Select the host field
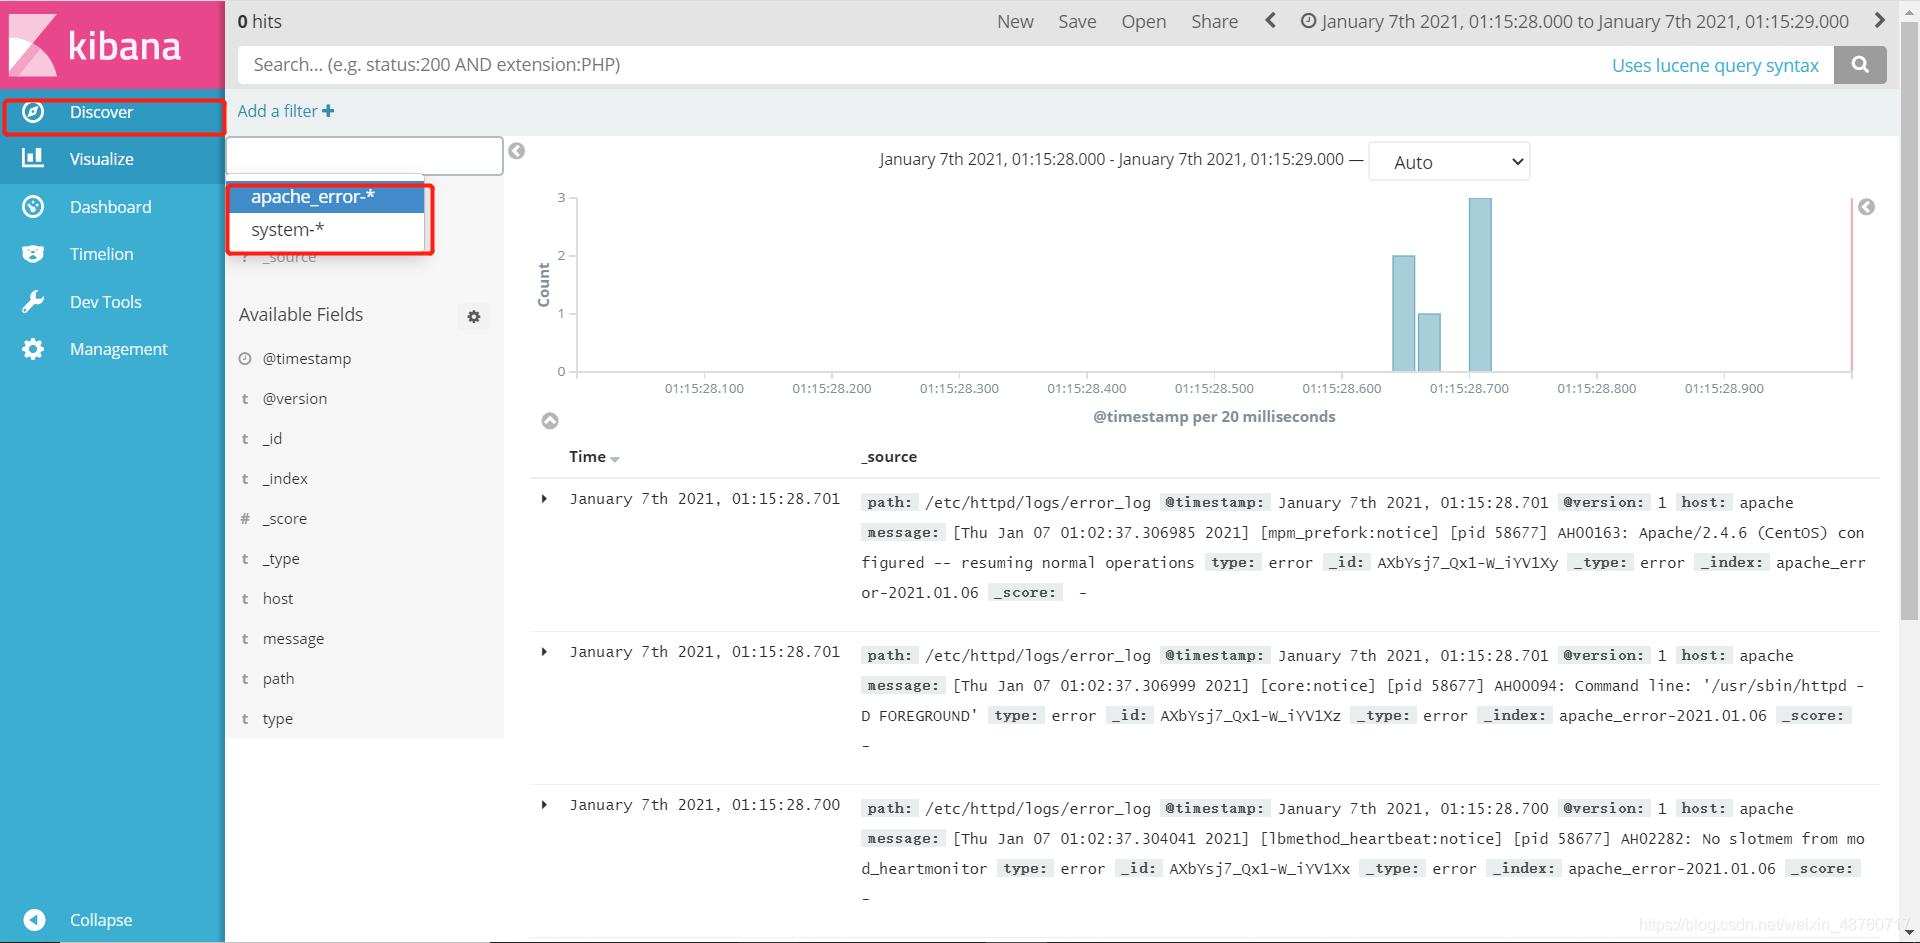 [x=278, y=599]
